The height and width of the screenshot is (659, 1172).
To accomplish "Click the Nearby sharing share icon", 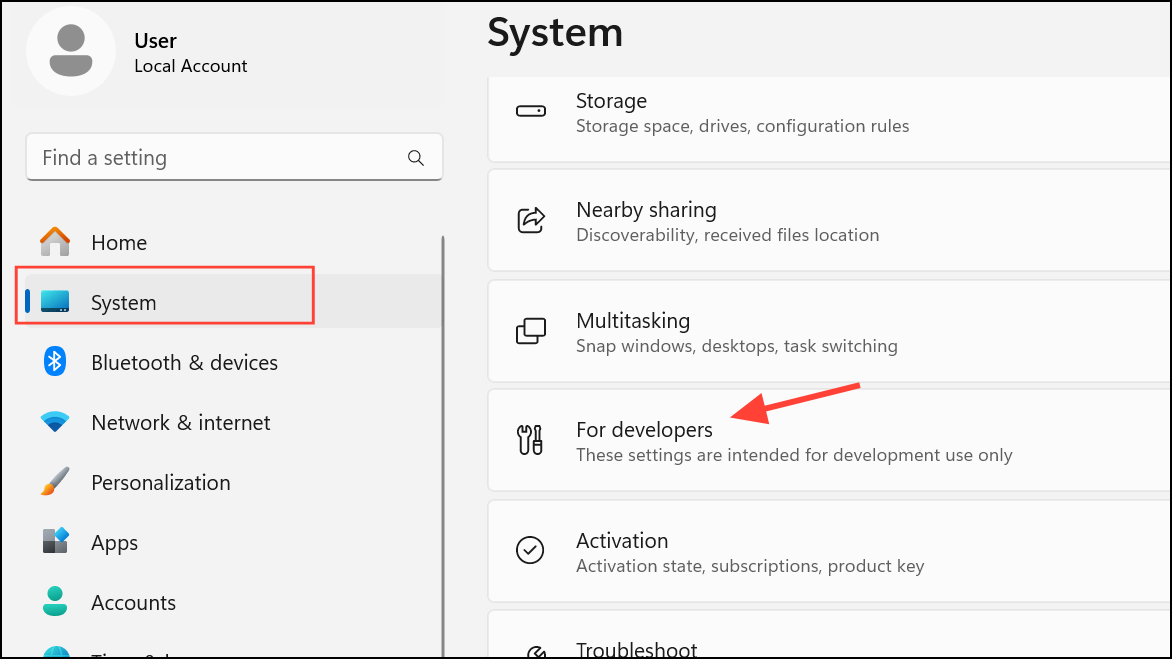I will tap(531, 222).
